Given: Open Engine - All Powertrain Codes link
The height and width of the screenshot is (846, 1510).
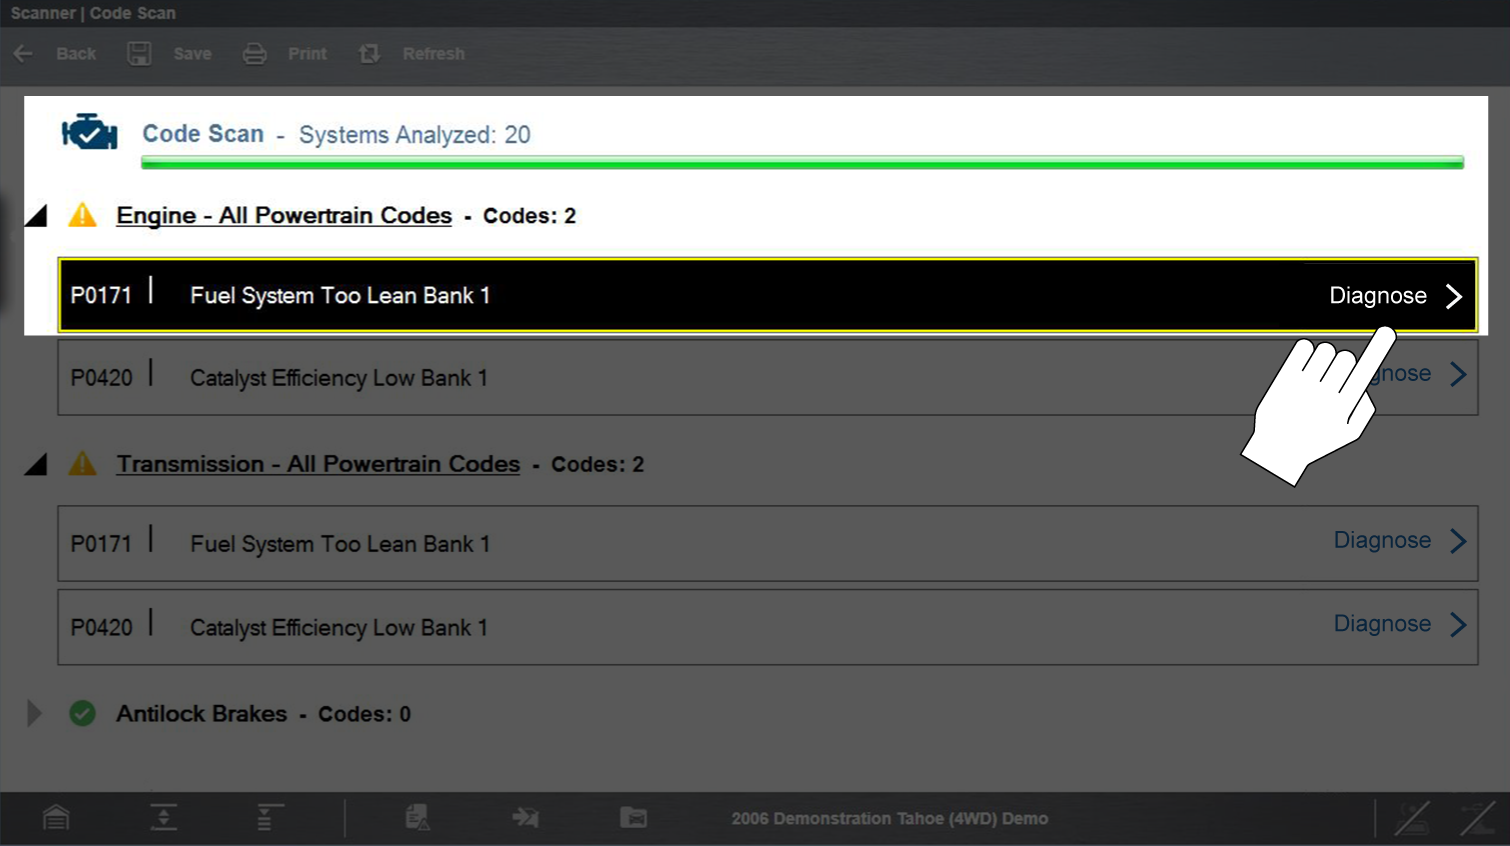Looking at the screenshot, I should pos(284,216).
